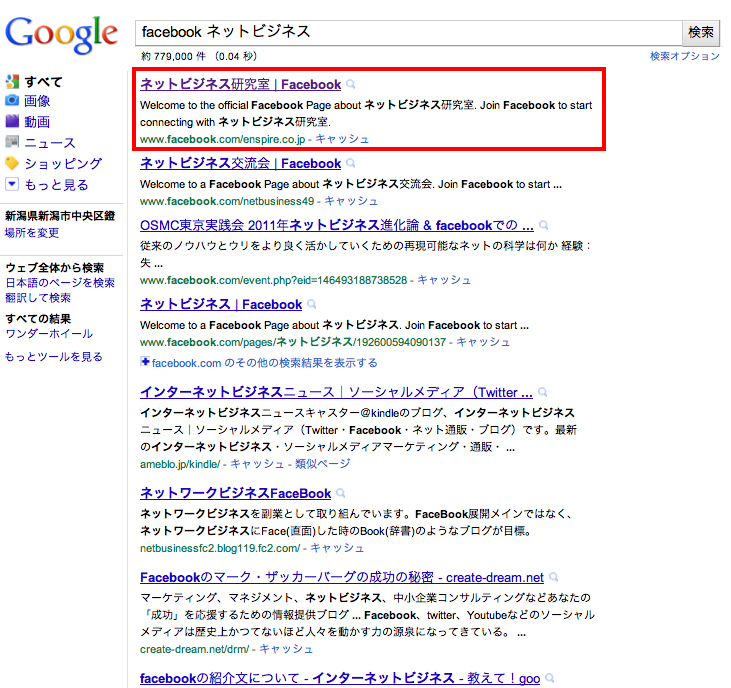
Task: Click the www.facebook.com/enspire.co.jp URL text
Action: coord(222,139)
